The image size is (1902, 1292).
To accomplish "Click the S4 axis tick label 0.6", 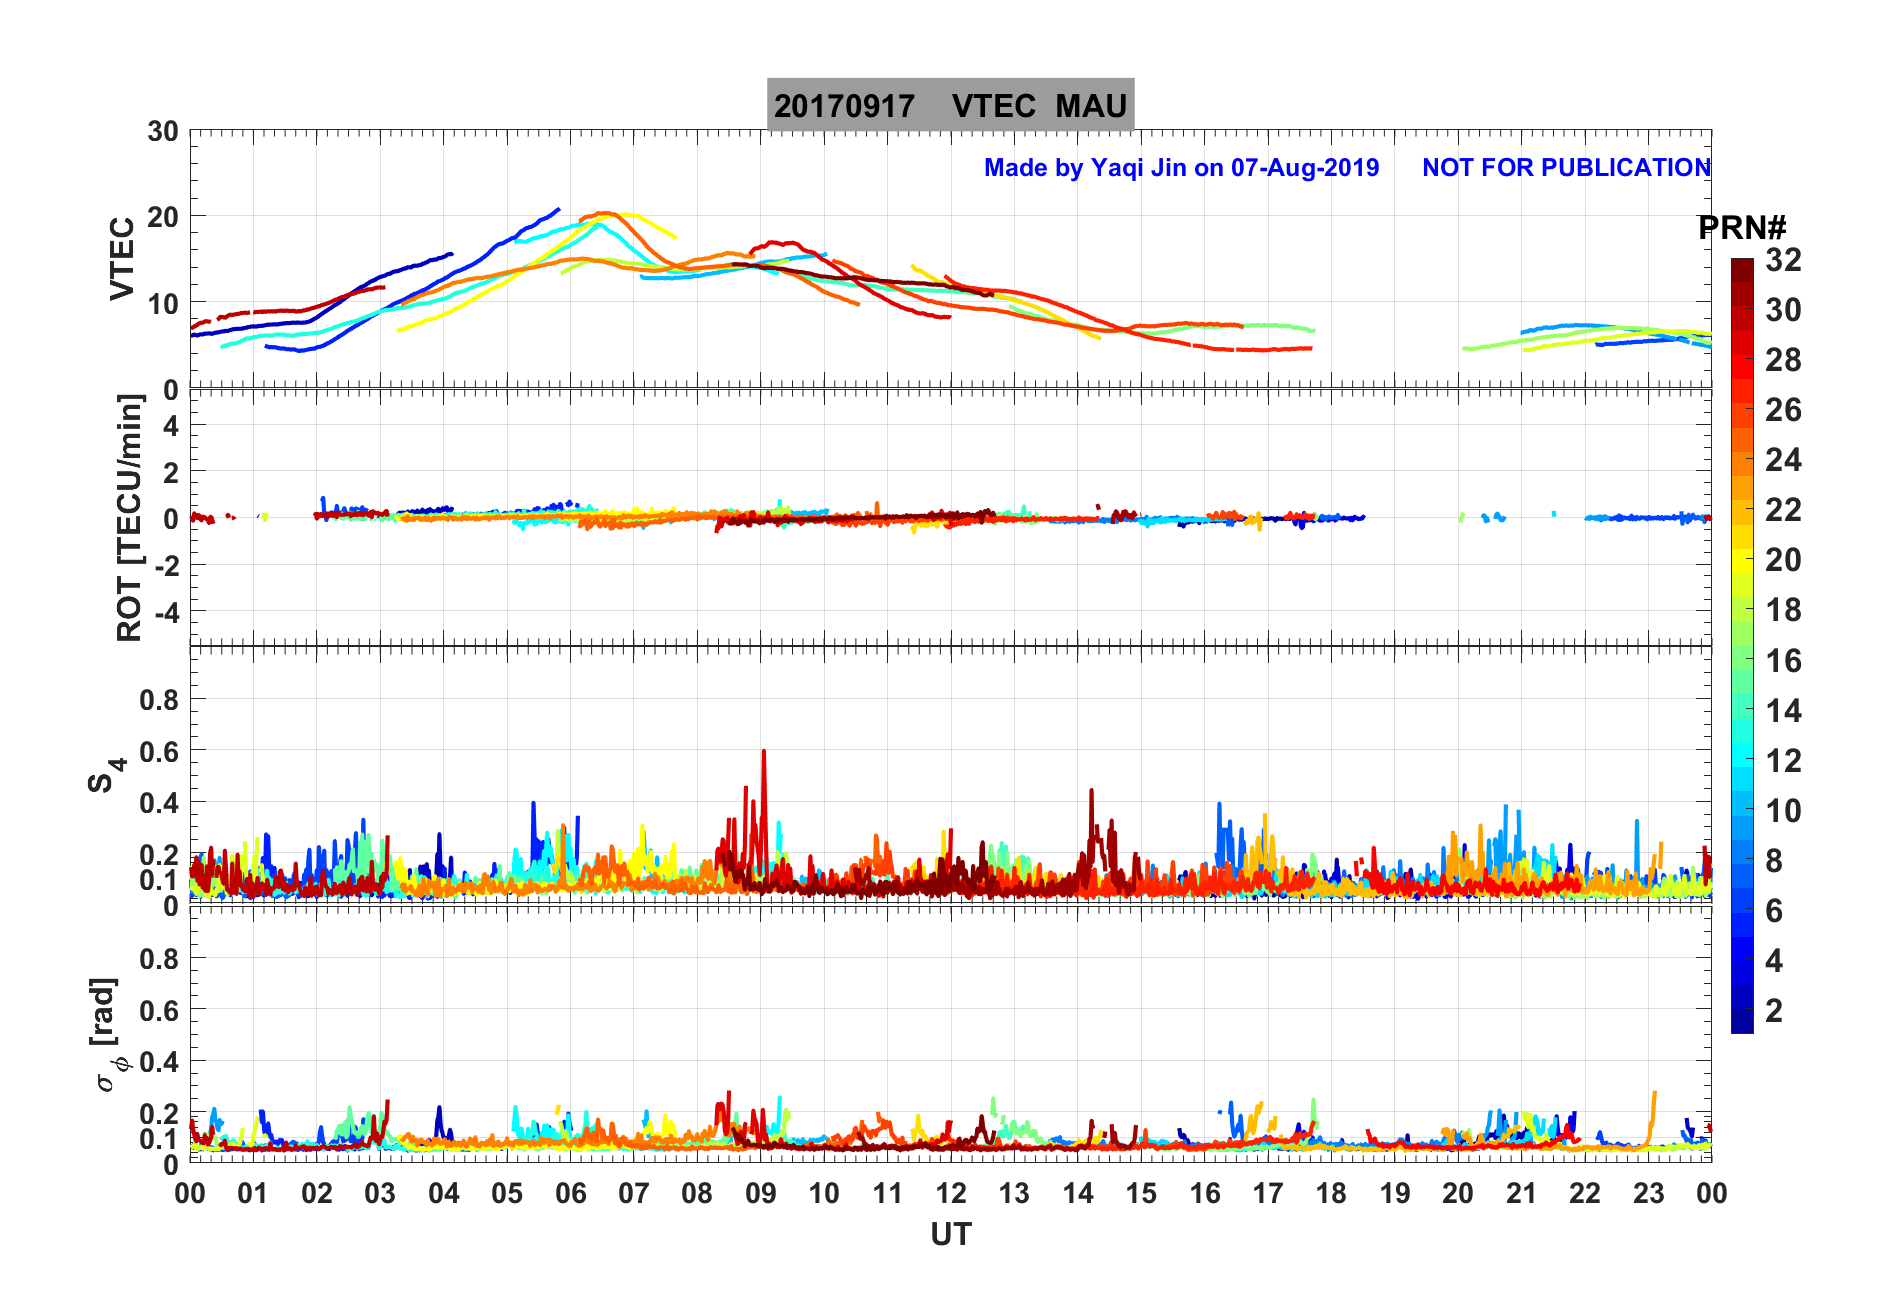I will (159, 751).
